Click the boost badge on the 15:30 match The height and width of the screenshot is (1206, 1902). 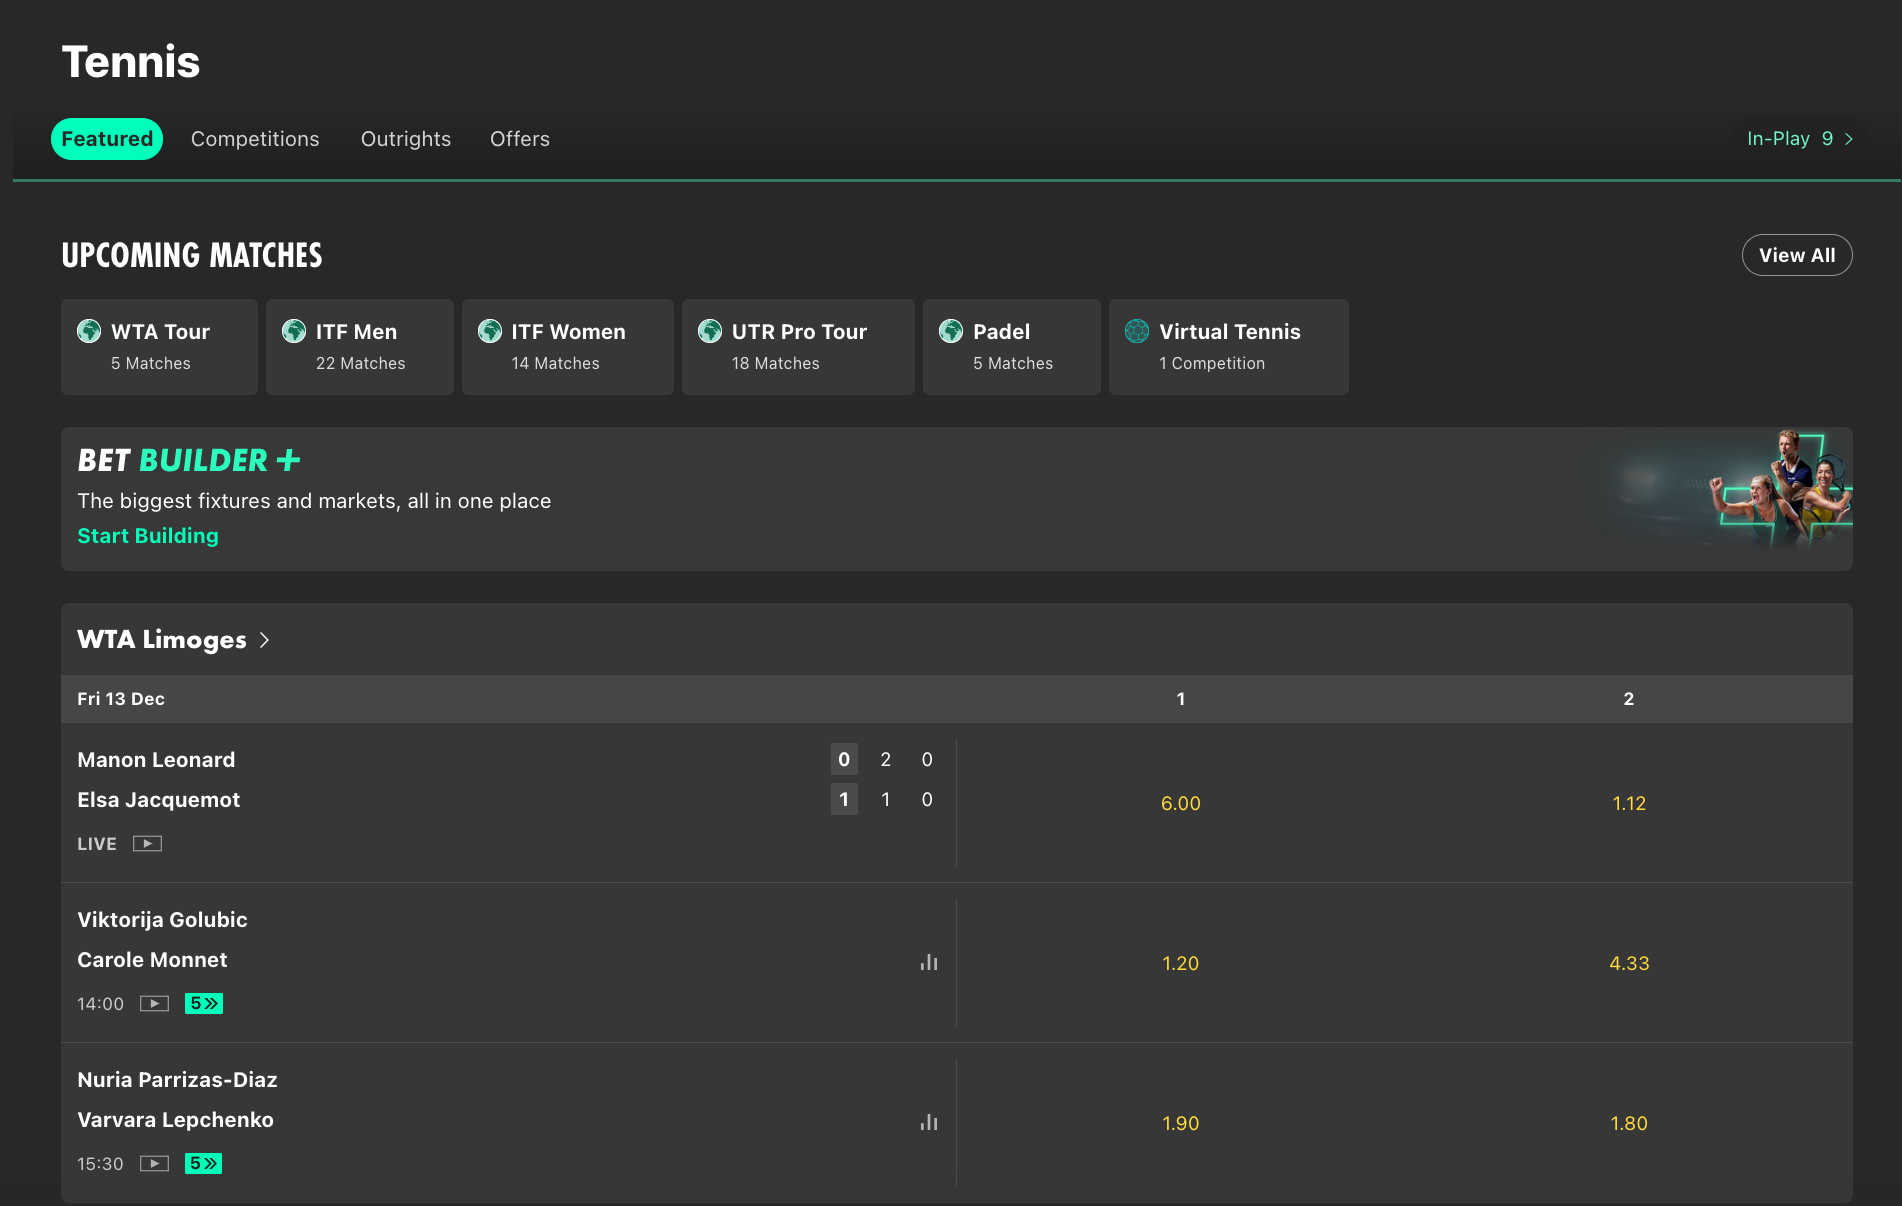pos(203,1163)
